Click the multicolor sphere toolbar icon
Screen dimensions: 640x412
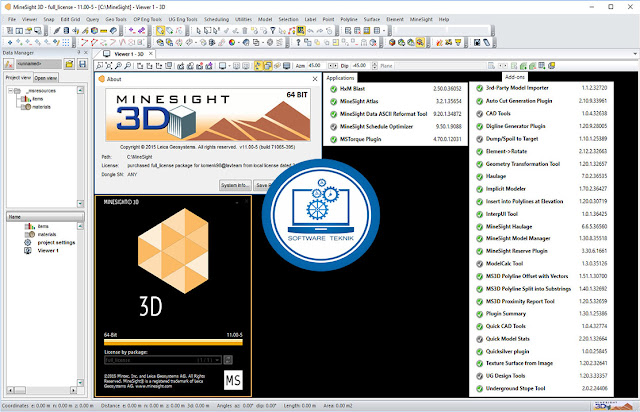(x=94, y=31)
